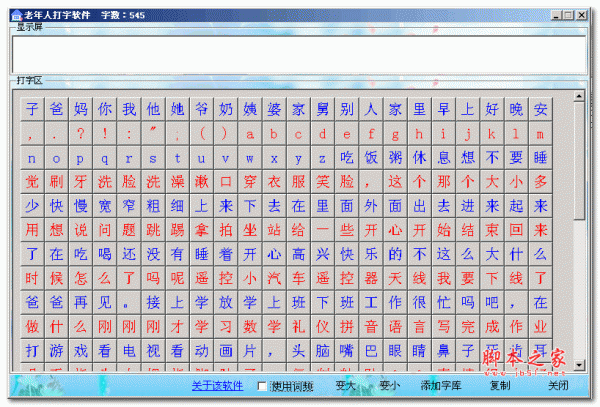This screenshot has width=600, height=407.
Task: Pick the 乐 character key
Action: (x=371, y=254)
